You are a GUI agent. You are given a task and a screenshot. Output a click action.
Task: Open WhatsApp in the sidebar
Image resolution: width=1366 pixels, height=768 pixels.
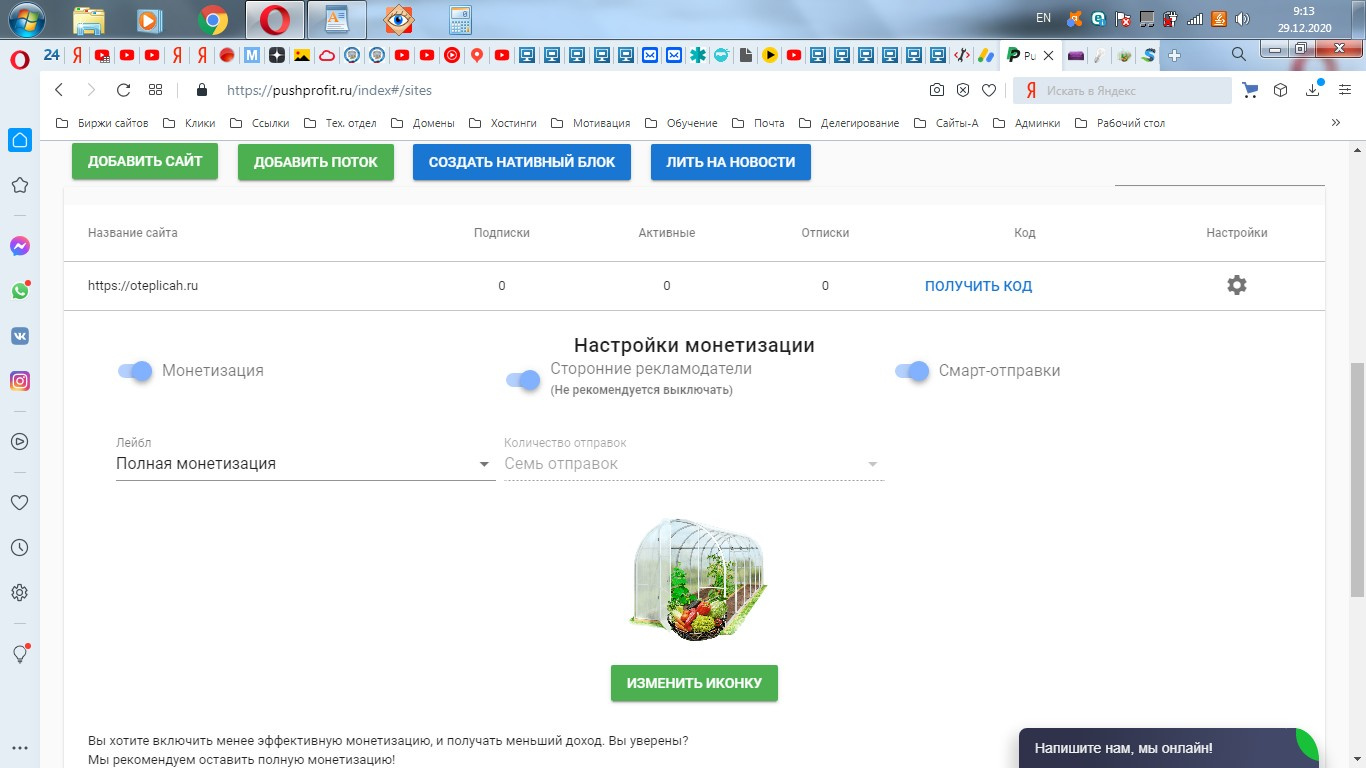(x=19, y=291)
